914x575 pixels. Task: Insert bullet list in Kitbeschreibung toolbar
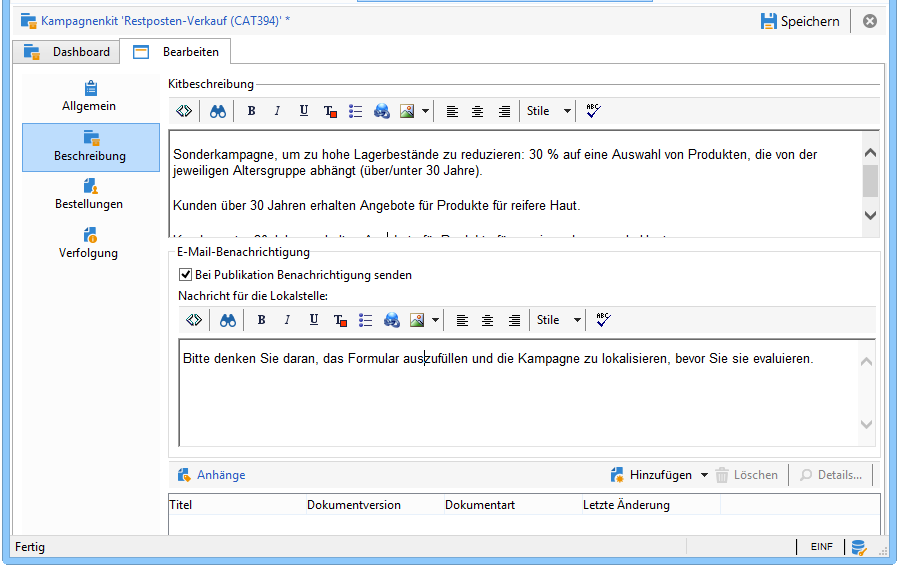pos(356,111)
